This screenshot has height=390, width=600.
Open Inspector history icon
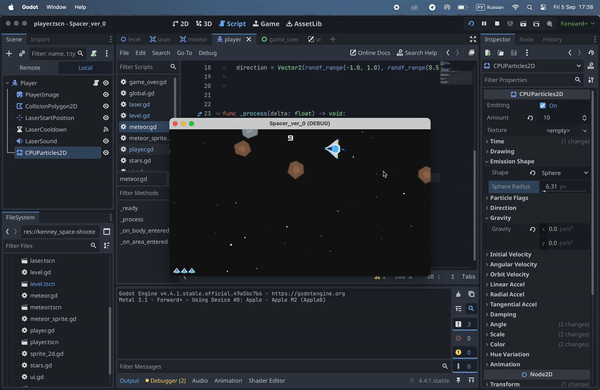(591, 53)
